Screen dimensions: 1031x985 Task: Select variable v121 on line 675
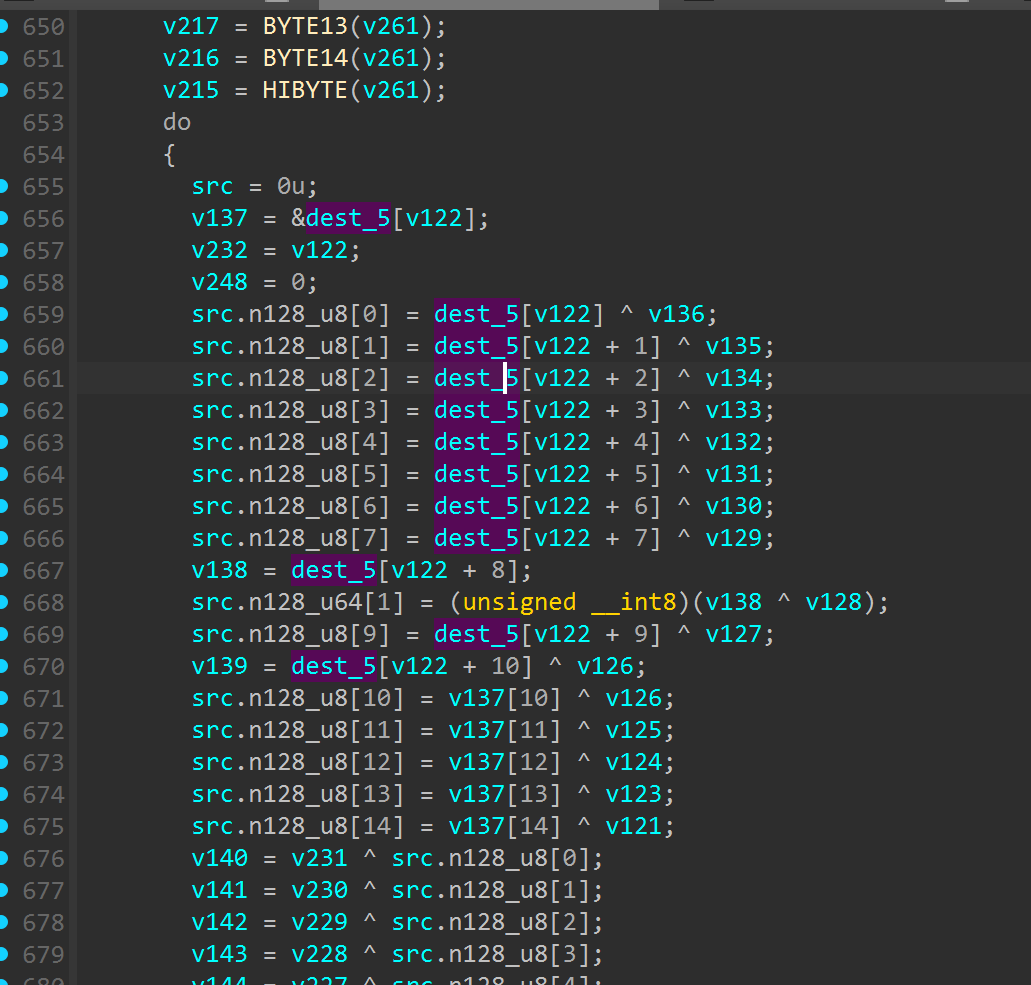tap(634, 827)
